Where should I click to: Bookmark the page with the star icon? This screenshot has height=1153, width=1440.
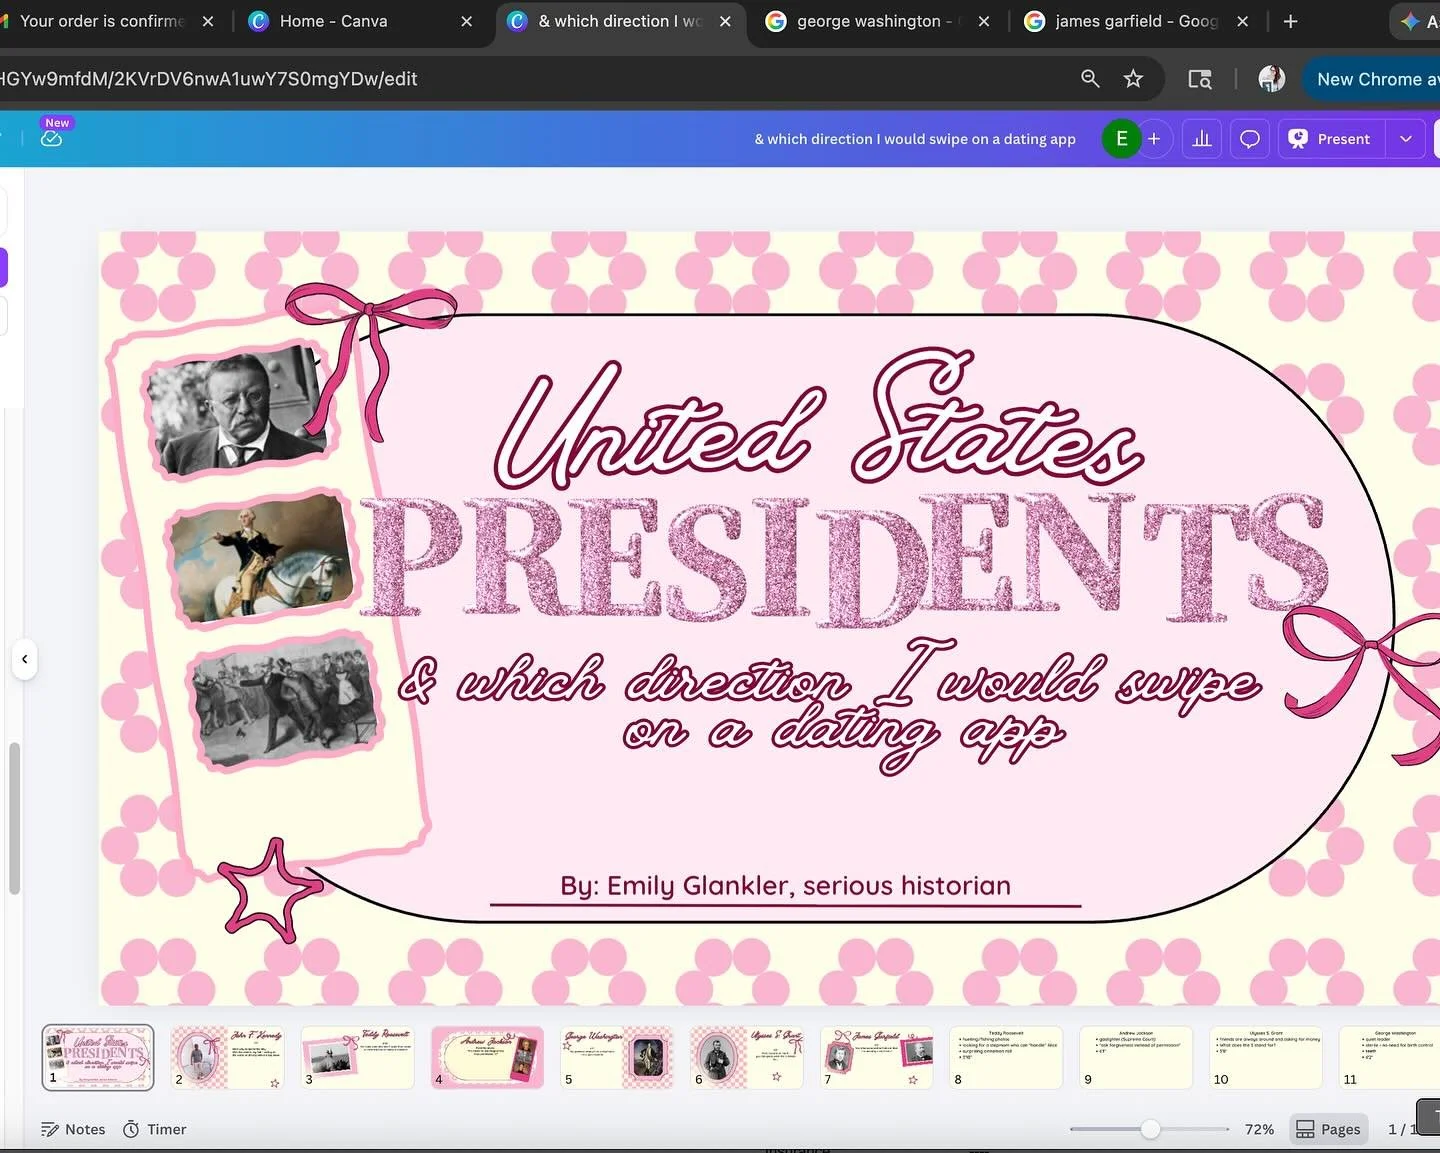point(1134,79)
